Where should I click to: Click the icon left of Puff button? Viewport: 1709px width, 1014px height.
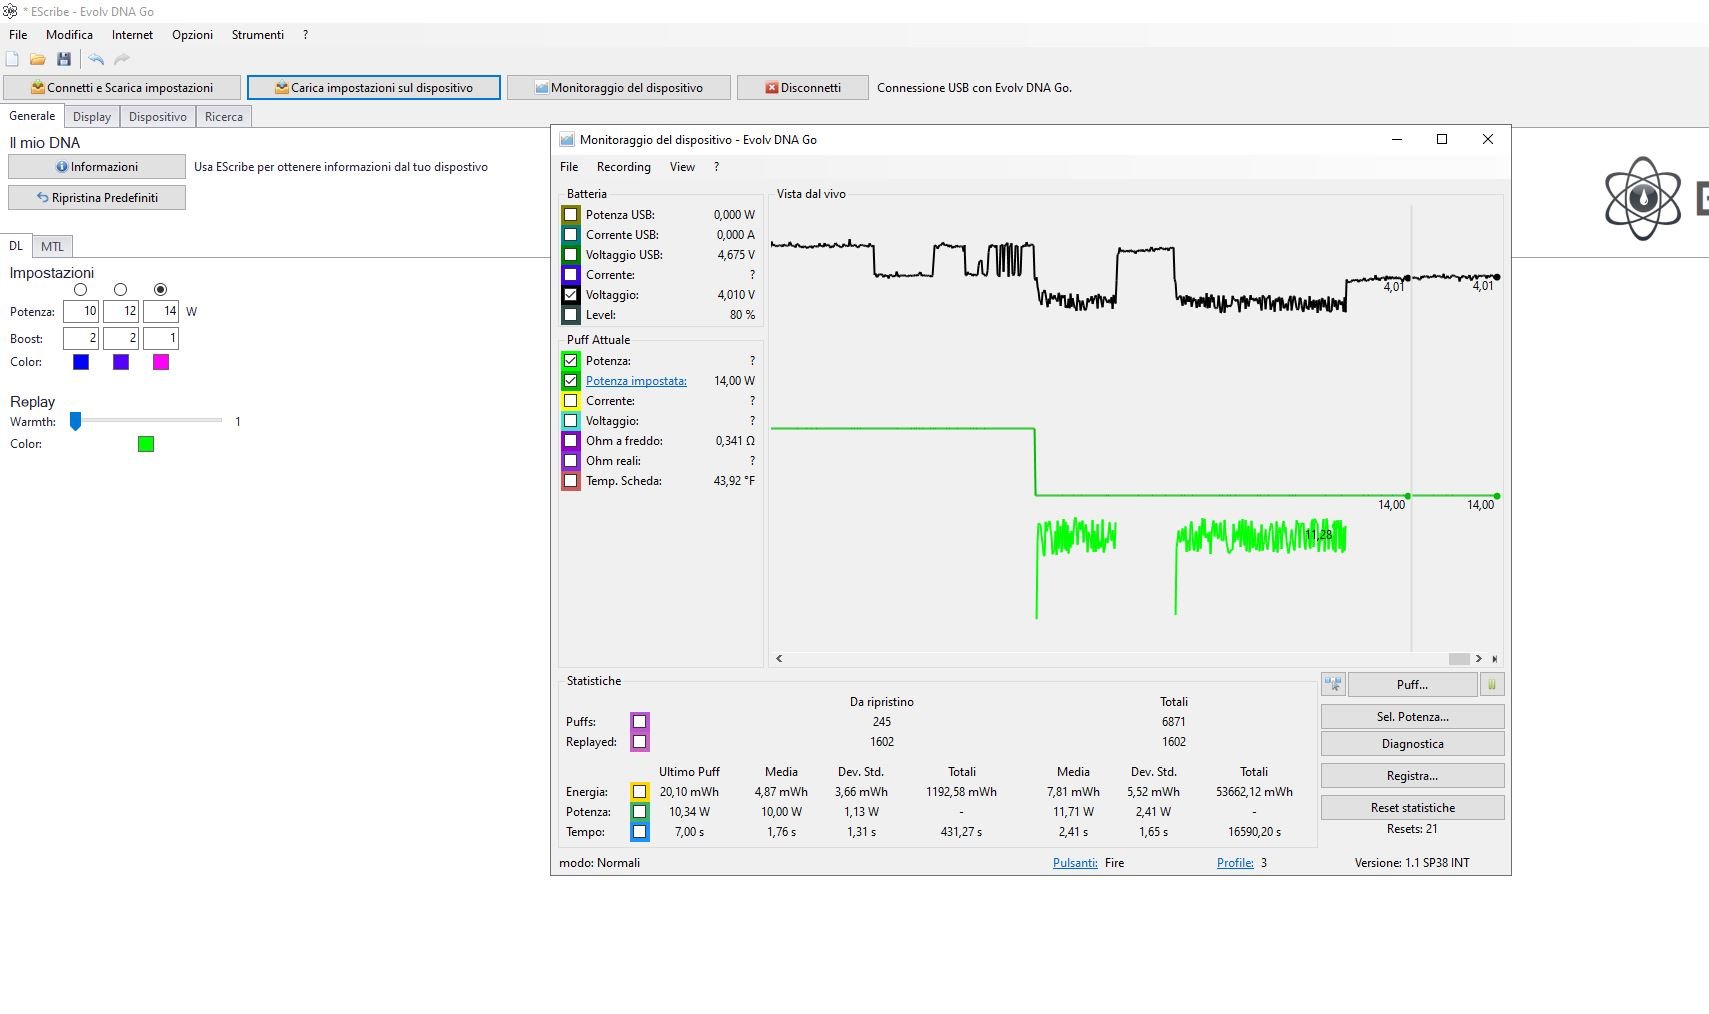click(1333, 684)
